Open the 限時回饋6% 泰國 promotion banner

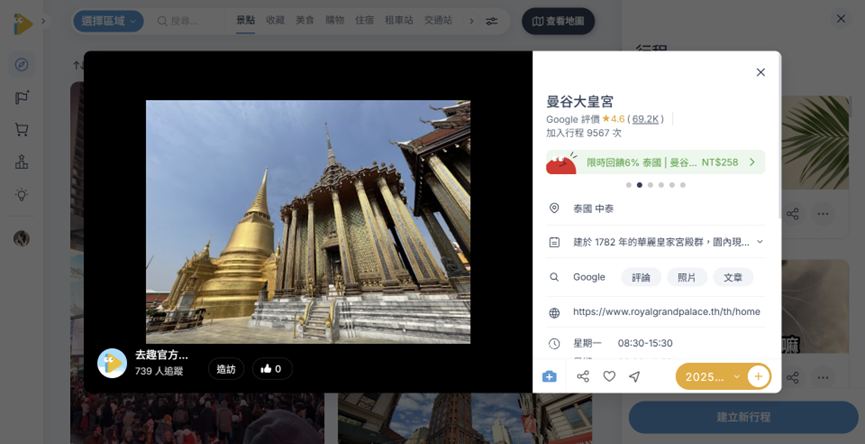(x=655, y=162)
